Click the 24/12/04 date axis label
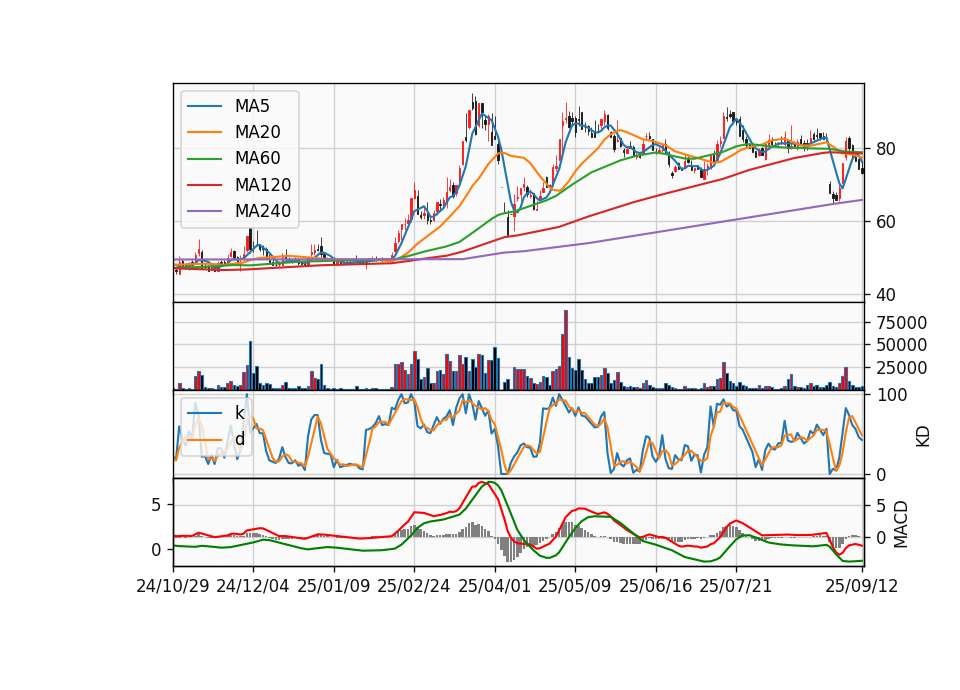The width and height of the screenshot is (960, 690). point(253,586)
